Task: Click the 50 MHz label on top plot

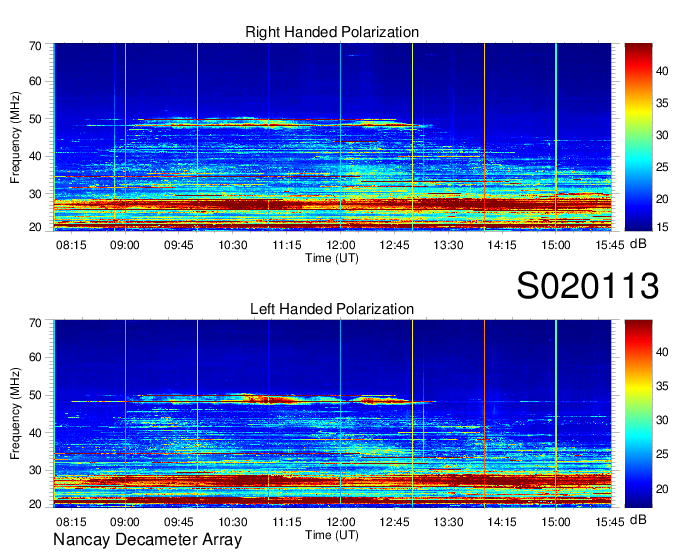Action: pos(36,119)
